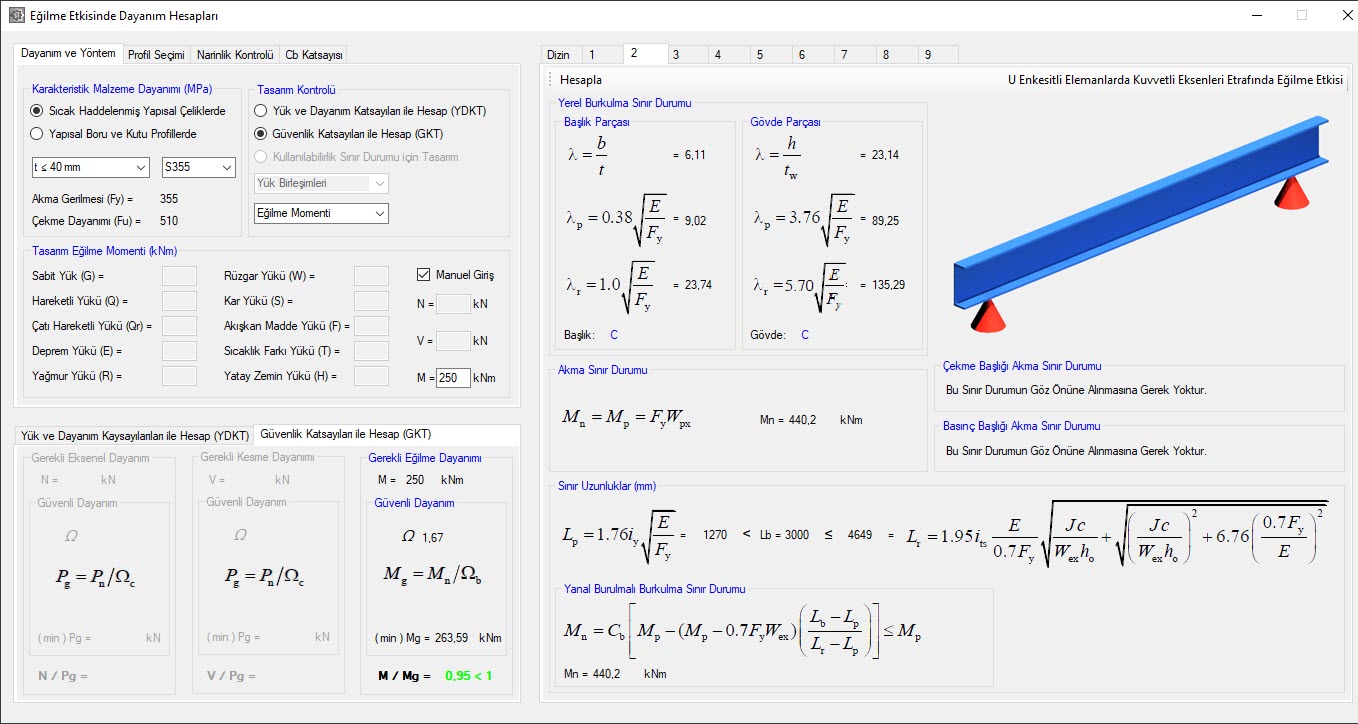Click the Lr value 4649
The height and width of the screenshot is (724, 1358).
860,535
